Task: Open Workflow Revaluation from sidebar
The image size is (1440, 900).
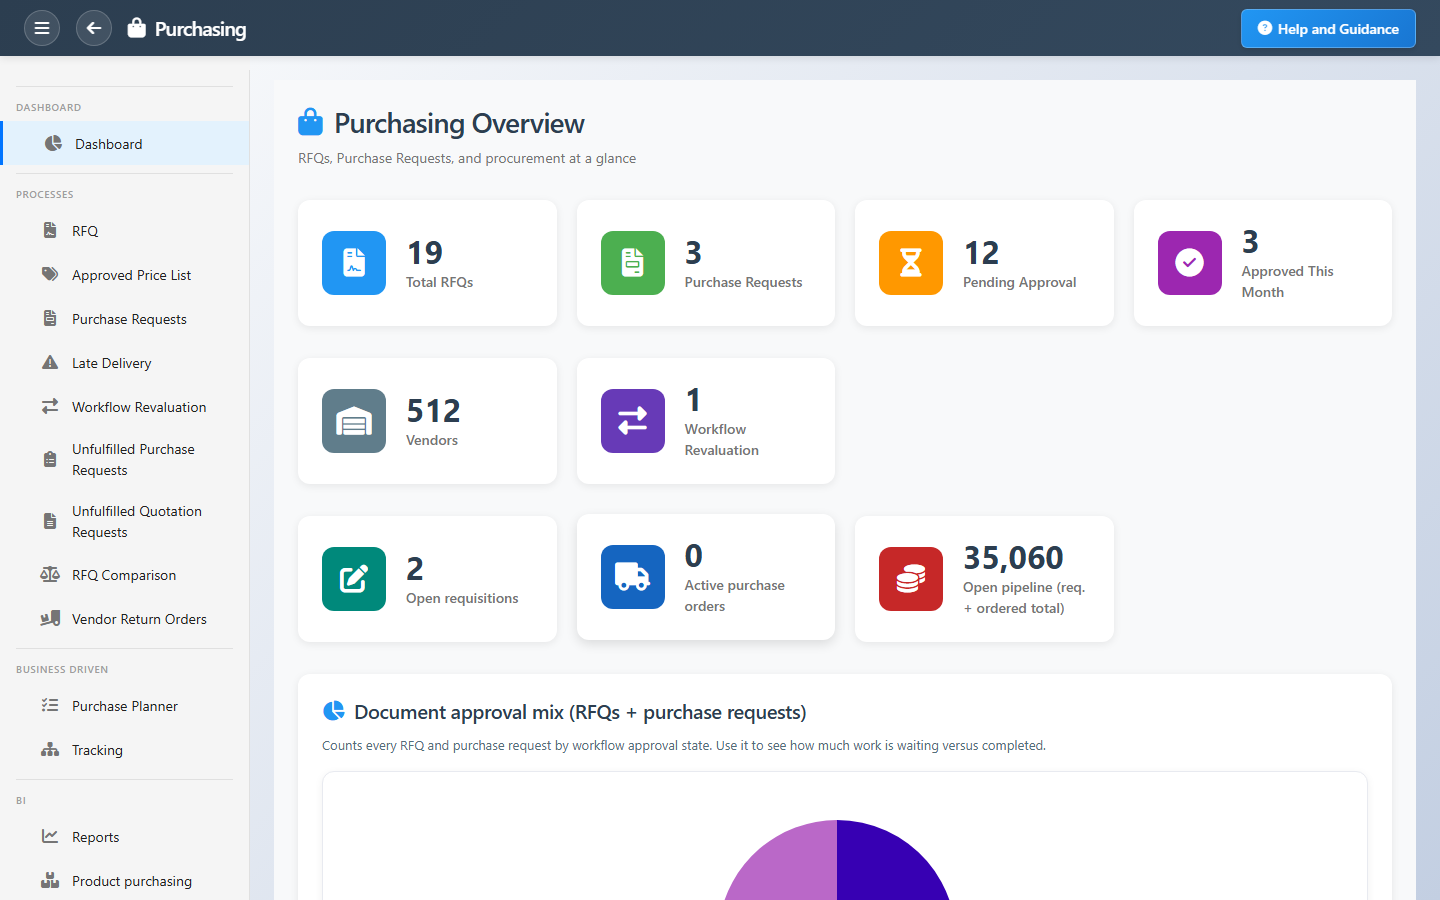Action: point(125,407)
